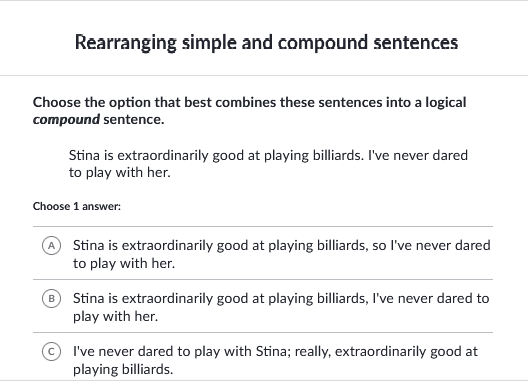Choose the answer using 'so I've never dared'
This screenshot has width=528, height=385.
[282, 254]
